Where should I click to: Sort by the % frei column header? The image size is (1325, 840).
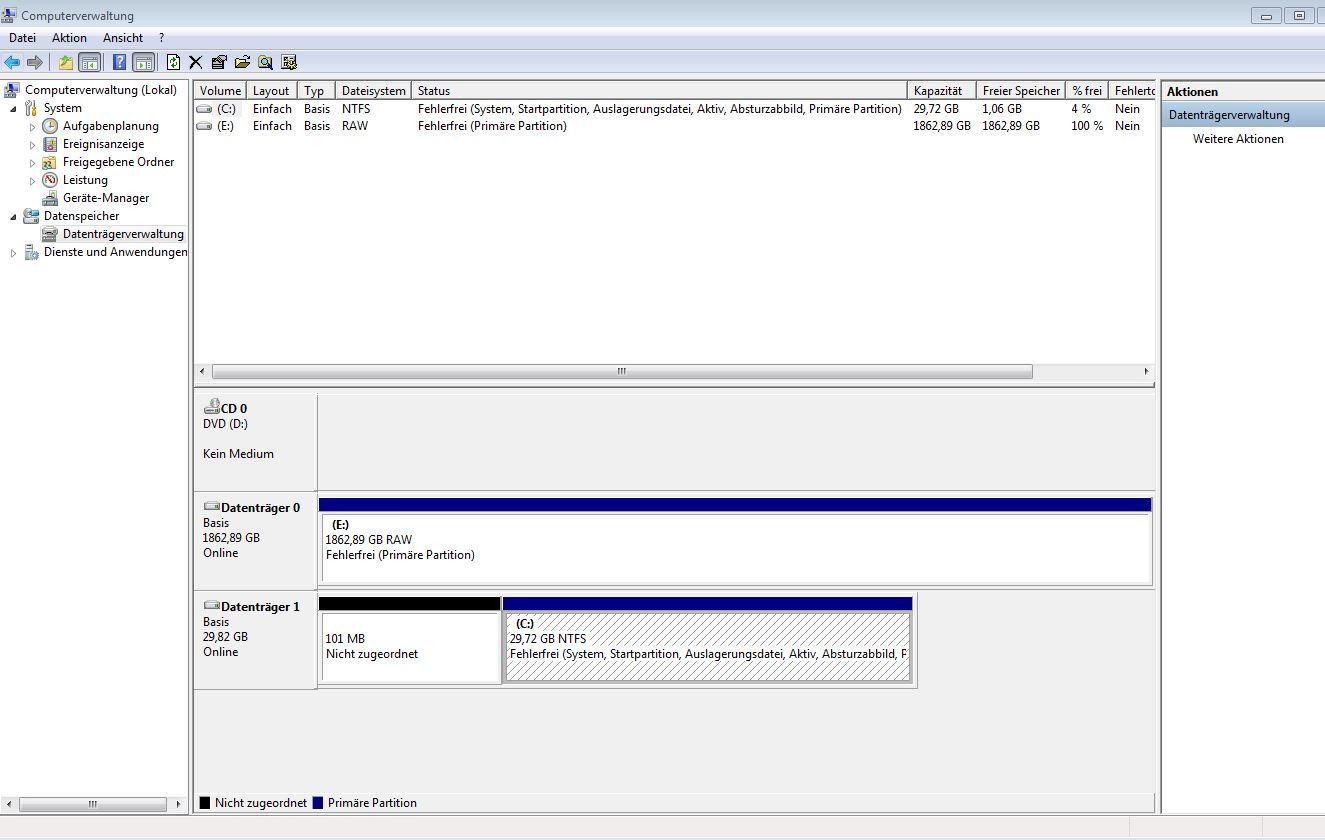pyautogui.click(x=1087, y=90)
